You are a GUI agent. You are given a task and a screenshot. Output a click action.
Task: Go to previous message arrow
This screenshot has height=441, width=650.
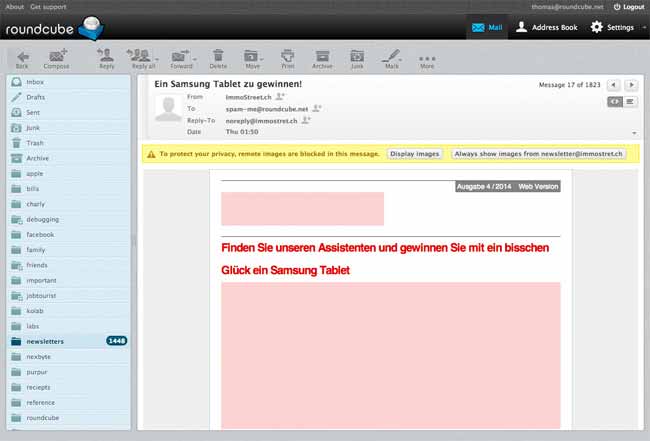613,85
